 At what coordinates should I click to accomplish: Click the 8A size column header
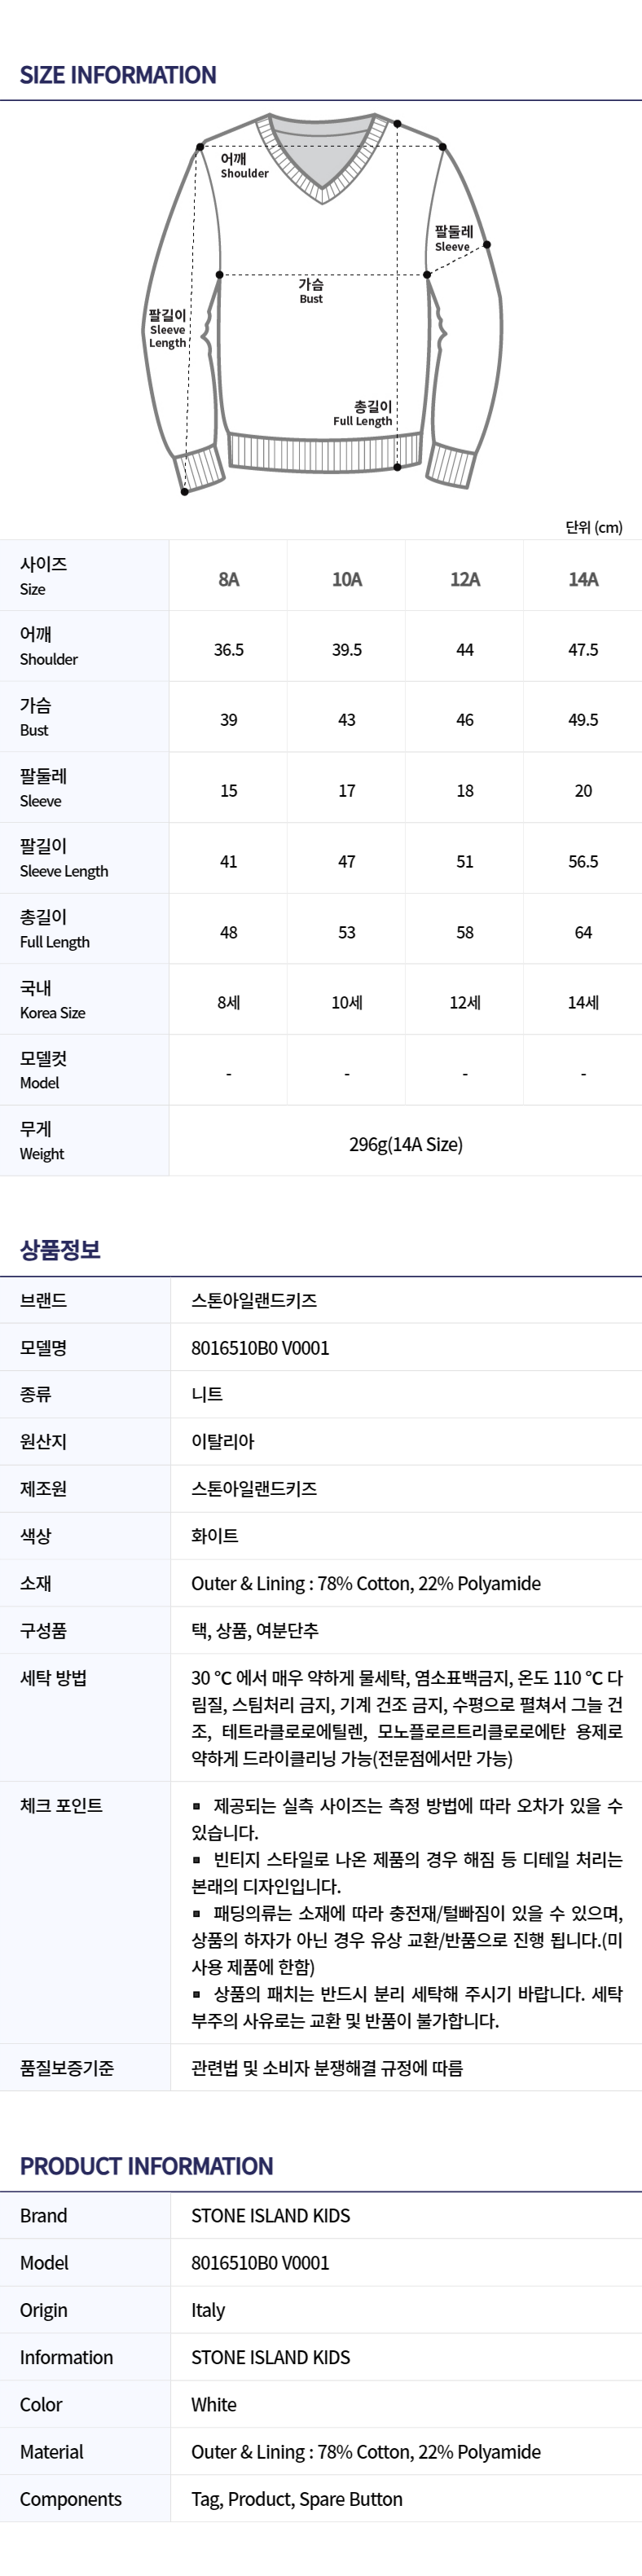click(x=228, y=579)
